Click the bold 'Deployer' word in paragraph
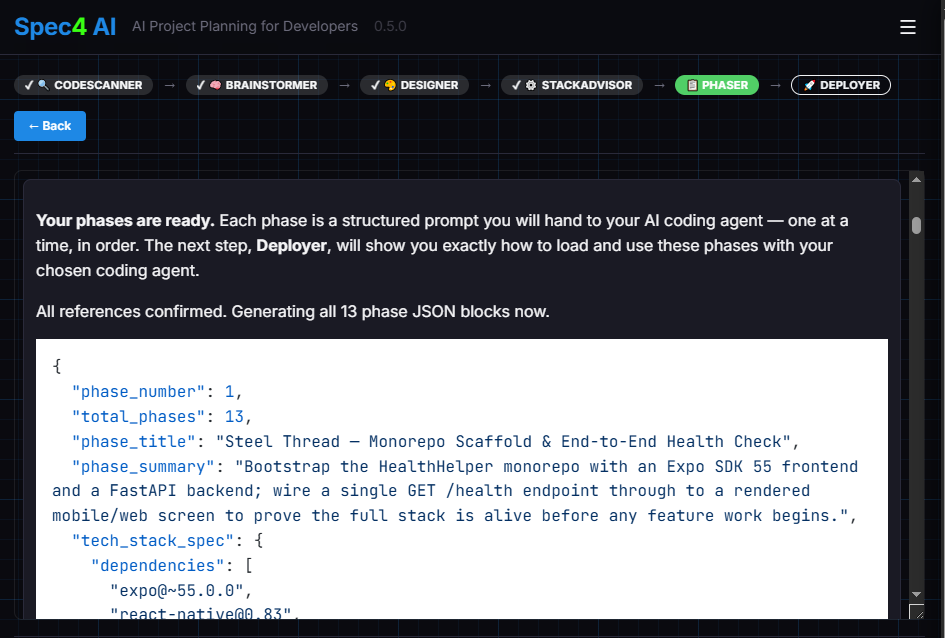 click(292, 246)
